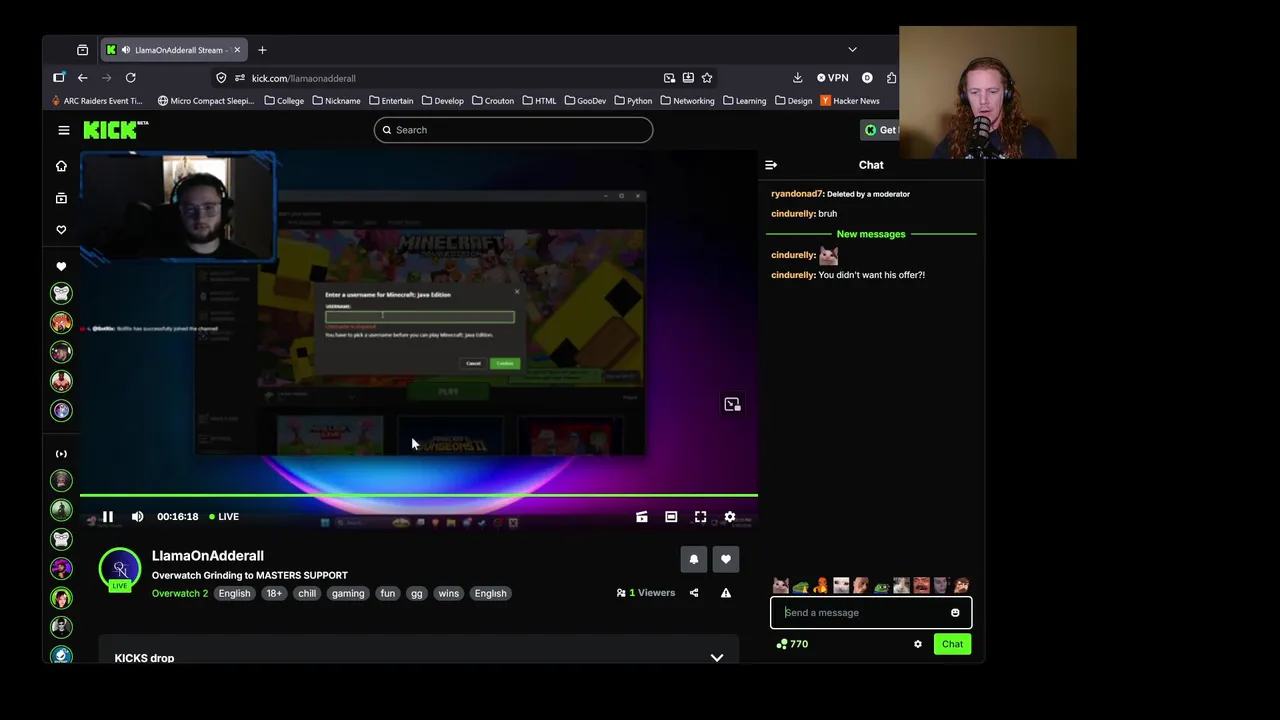Jump to LIVE in player

pos(224,517)
